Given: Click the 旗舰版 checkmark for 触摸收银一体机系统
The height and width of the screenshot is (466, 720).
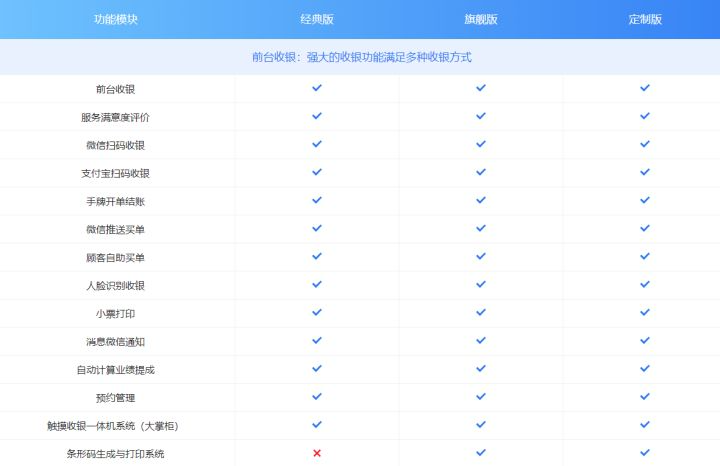Looking at the screenshot, I should (481, 425).
